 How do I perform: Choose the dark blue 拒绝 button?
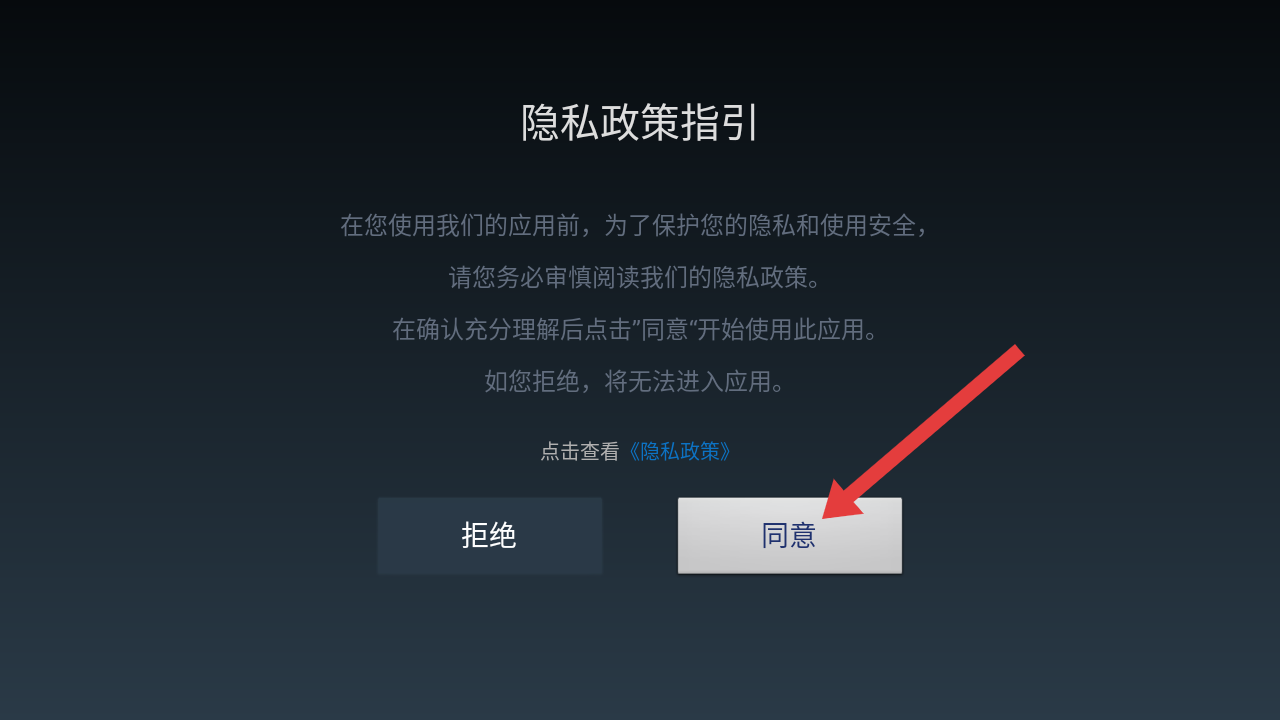[x=489, y=535]
